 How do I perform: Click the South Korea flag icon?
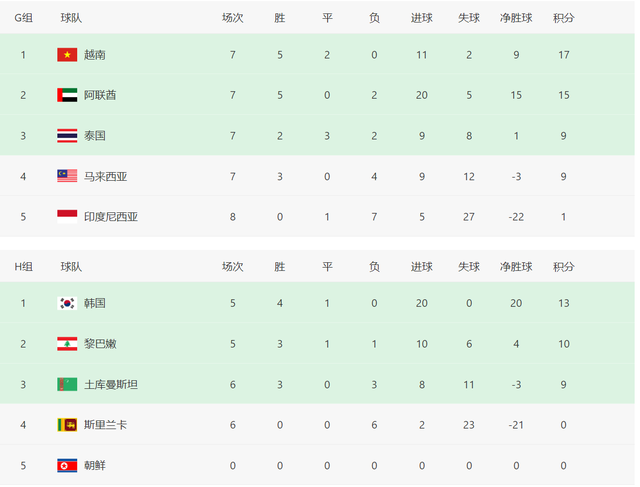[x=67, y=303]
